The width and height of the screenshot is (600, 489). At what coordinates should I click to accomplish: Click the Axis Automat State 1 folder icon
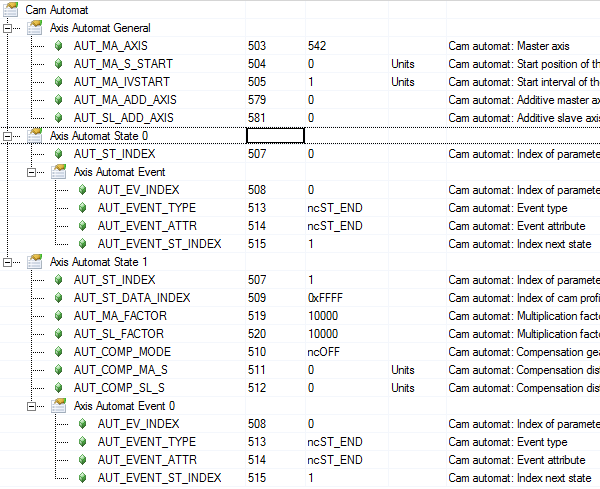click(x=34, y=262)
